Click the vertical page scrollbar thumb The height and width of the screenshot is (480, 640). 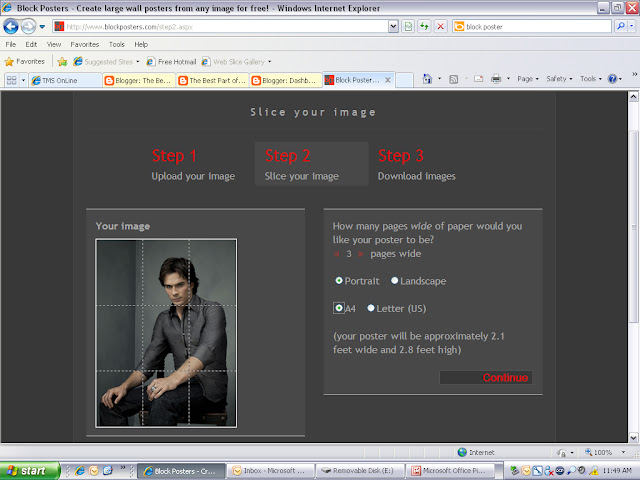pyautogui.click(x=633, y=227)
